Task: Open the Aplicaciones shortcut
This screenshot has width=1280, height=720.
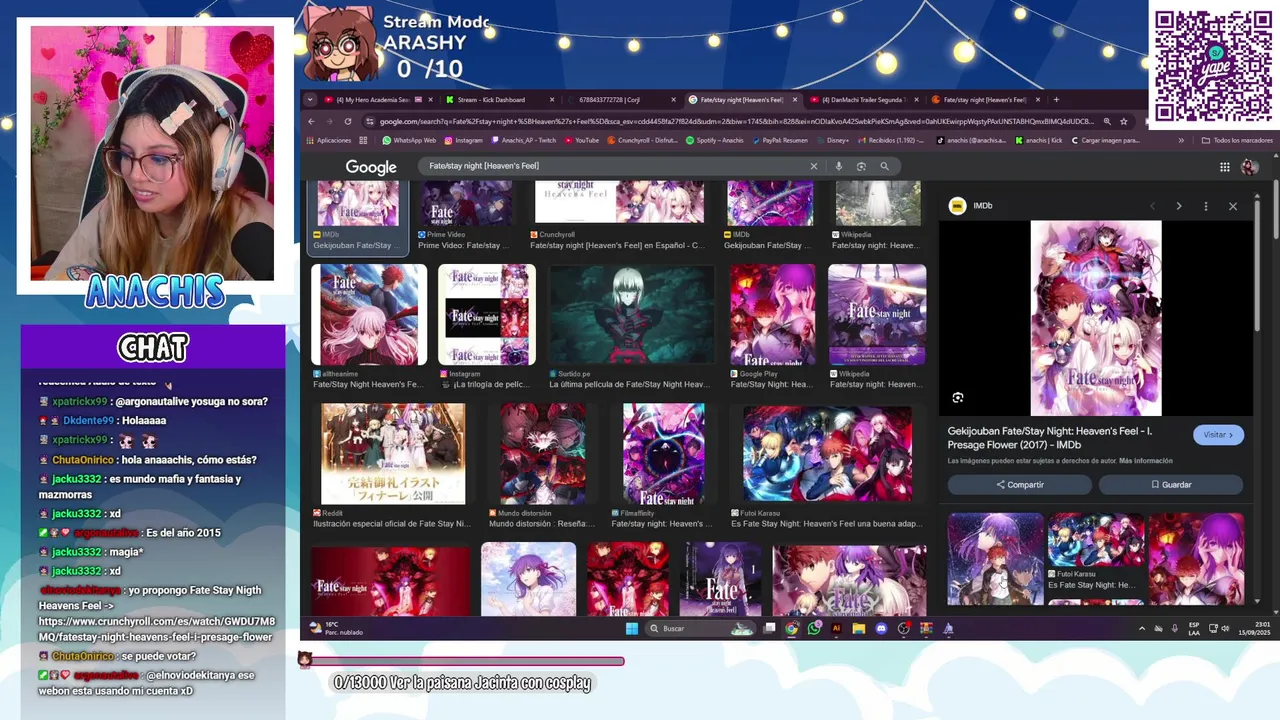Action: pos(328,140)
